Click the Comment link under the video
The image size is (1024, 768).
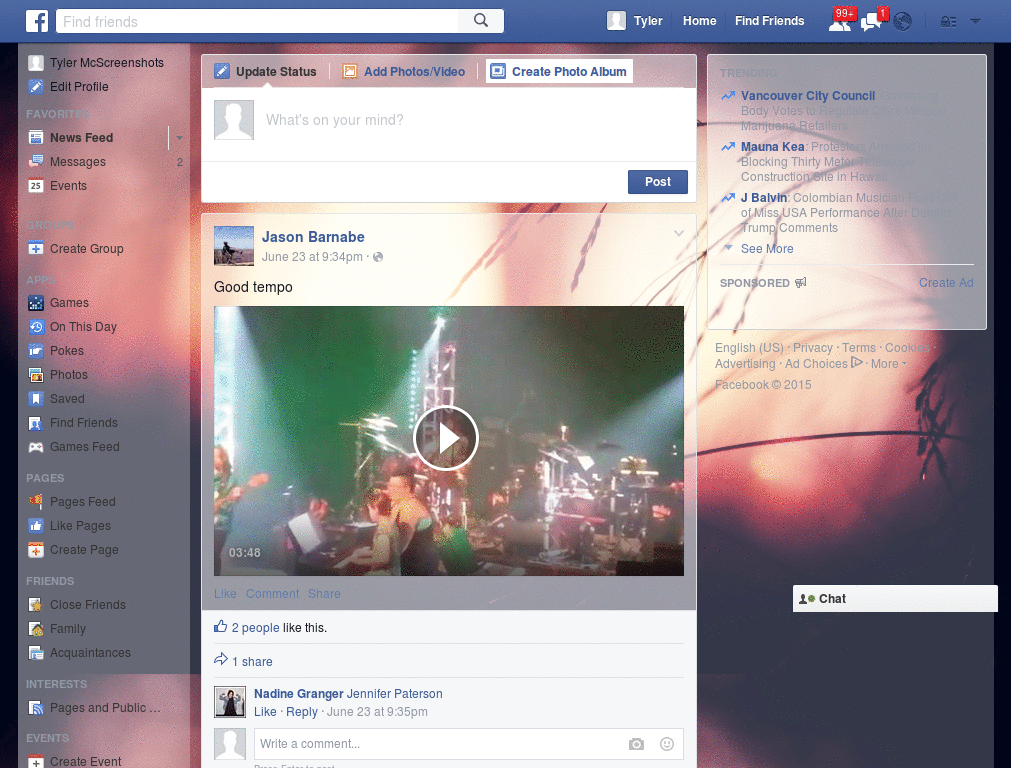coord(272,594)
